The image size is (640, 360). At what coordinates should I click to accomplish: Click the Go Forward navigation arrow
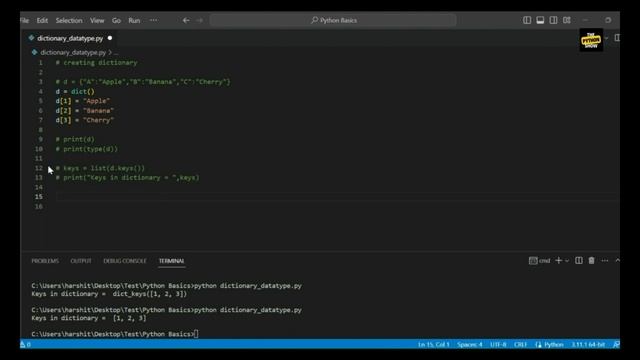[199, 20]
